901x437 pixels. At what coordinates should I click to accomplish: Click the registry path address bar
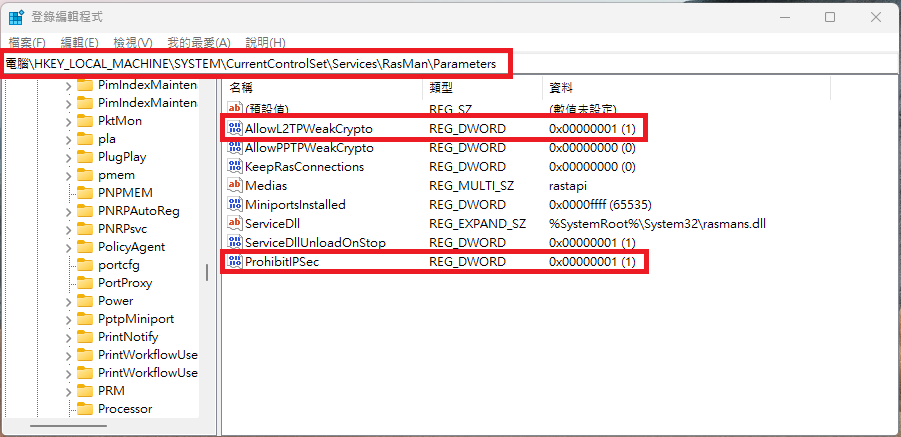(x=449, y=64)
